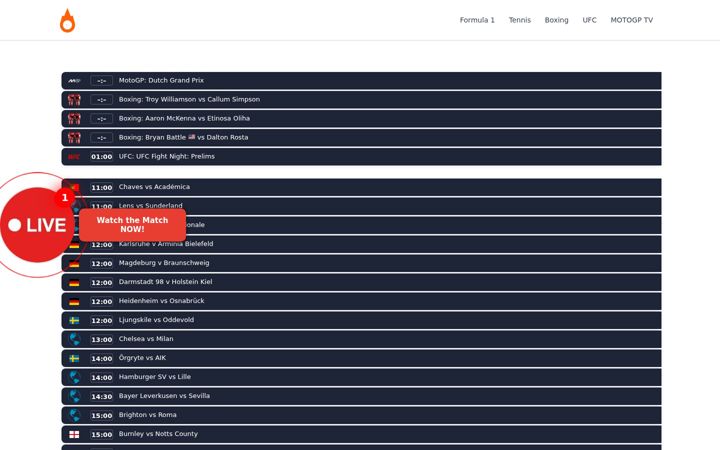The width and height of the screenshot is (720, 450).
Task: Open Boxing: Aaron McKenna vs Etinosa Oliha
Action: [x=361, y=118]
